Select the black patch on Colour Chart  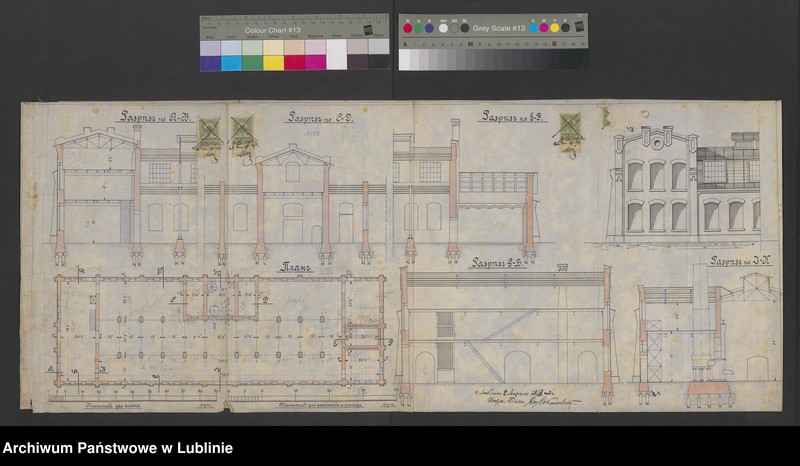point(379,62)
